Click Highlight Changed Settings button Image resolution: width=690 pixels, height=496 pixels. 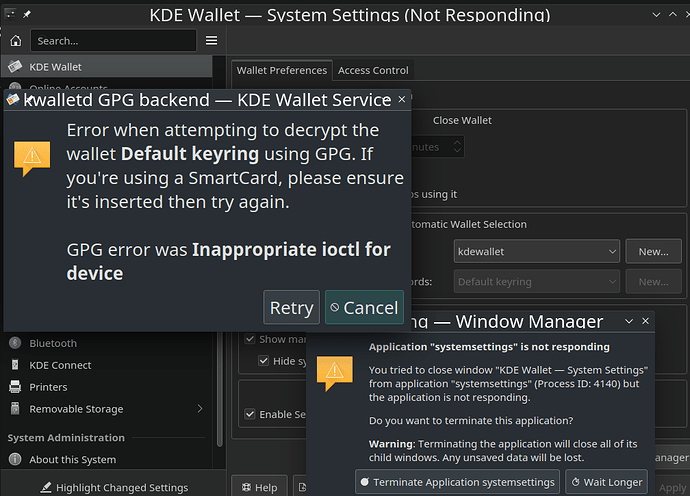[114, 487]
